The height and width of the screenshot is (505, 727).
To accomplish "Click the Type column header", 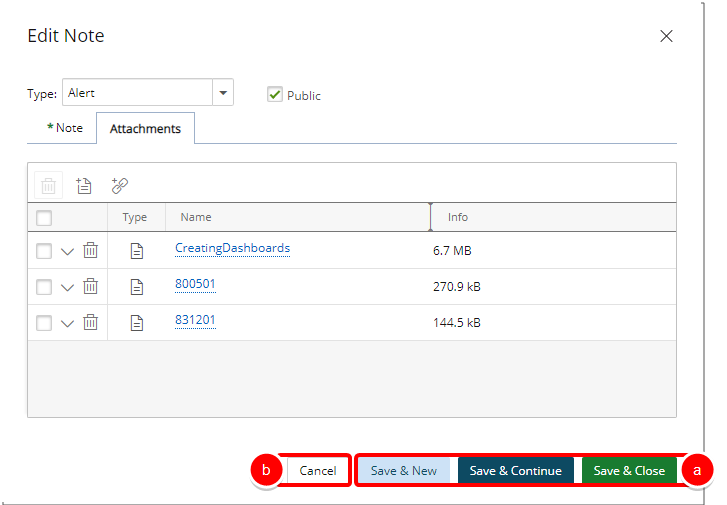I will (x=135, y=217).
